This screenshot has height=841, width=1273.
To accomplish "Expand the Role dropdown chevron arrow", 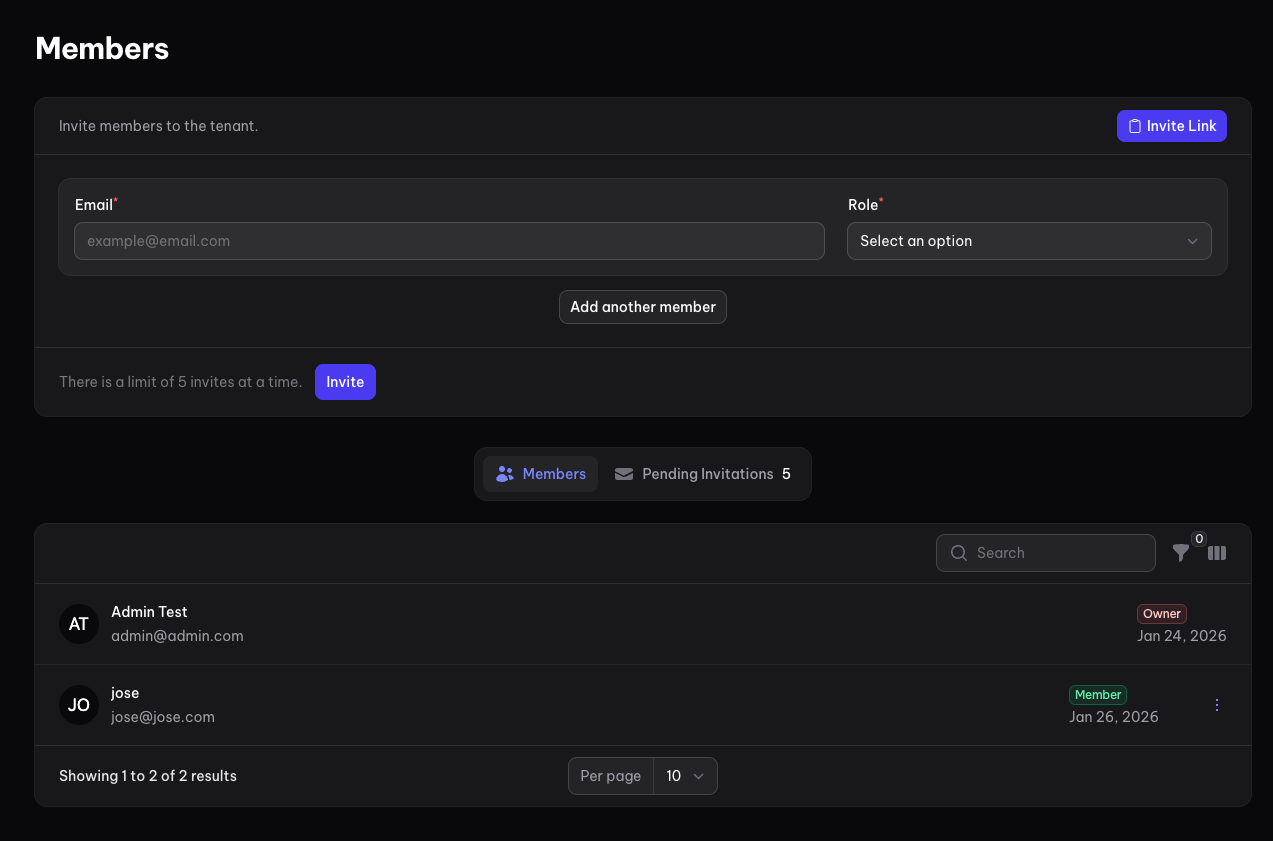I will (x=1192, y=241).
